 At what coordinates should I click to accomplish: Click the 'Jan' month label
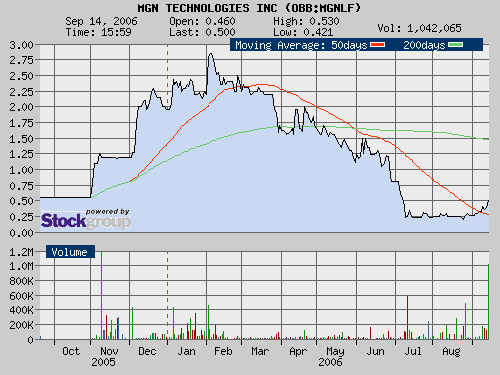pos(186,351)
